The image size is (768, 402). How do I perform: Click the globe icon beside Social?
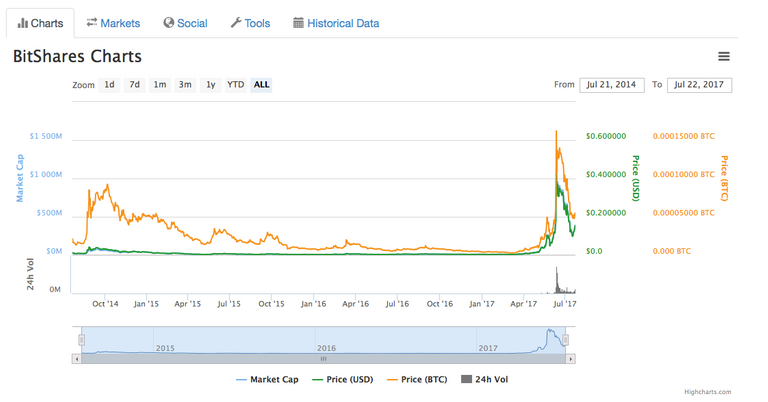[x=168, y=23]
